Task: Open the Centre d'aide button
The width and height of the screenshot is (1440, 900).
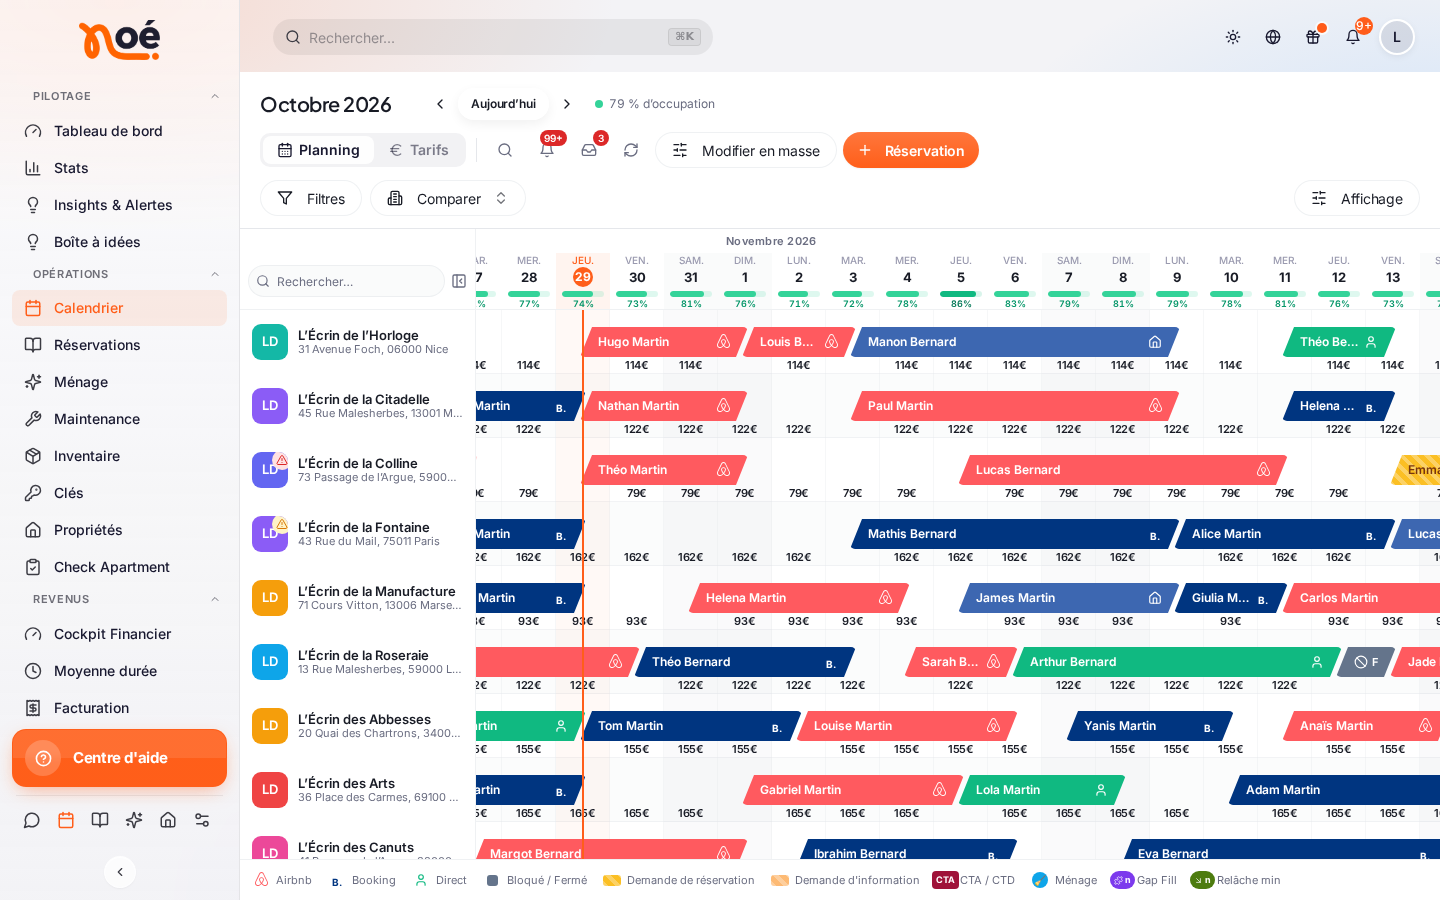Action: point(120,758)
